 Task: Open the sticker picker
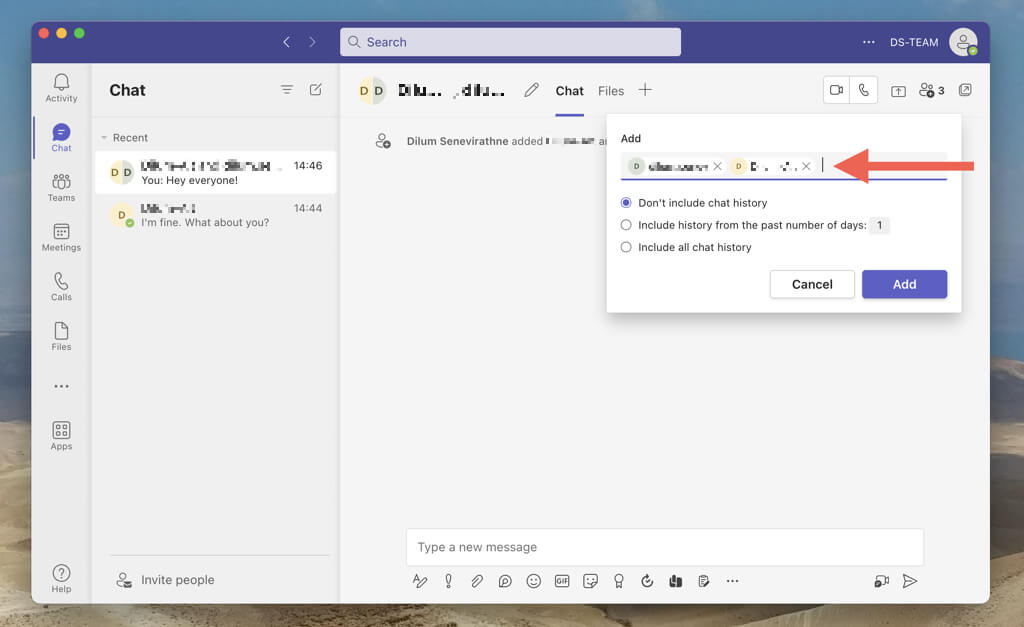click(x=590, y=581)
